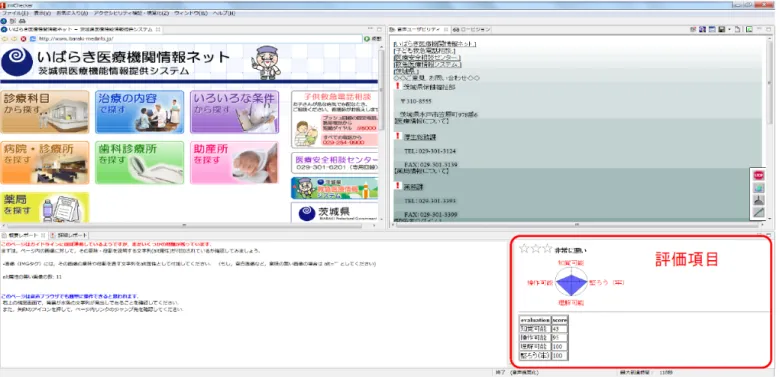This screenshot has height=377, width=780.
Task: Click the settings icon left of blue grid icon
Action: (x=693, y=30)
